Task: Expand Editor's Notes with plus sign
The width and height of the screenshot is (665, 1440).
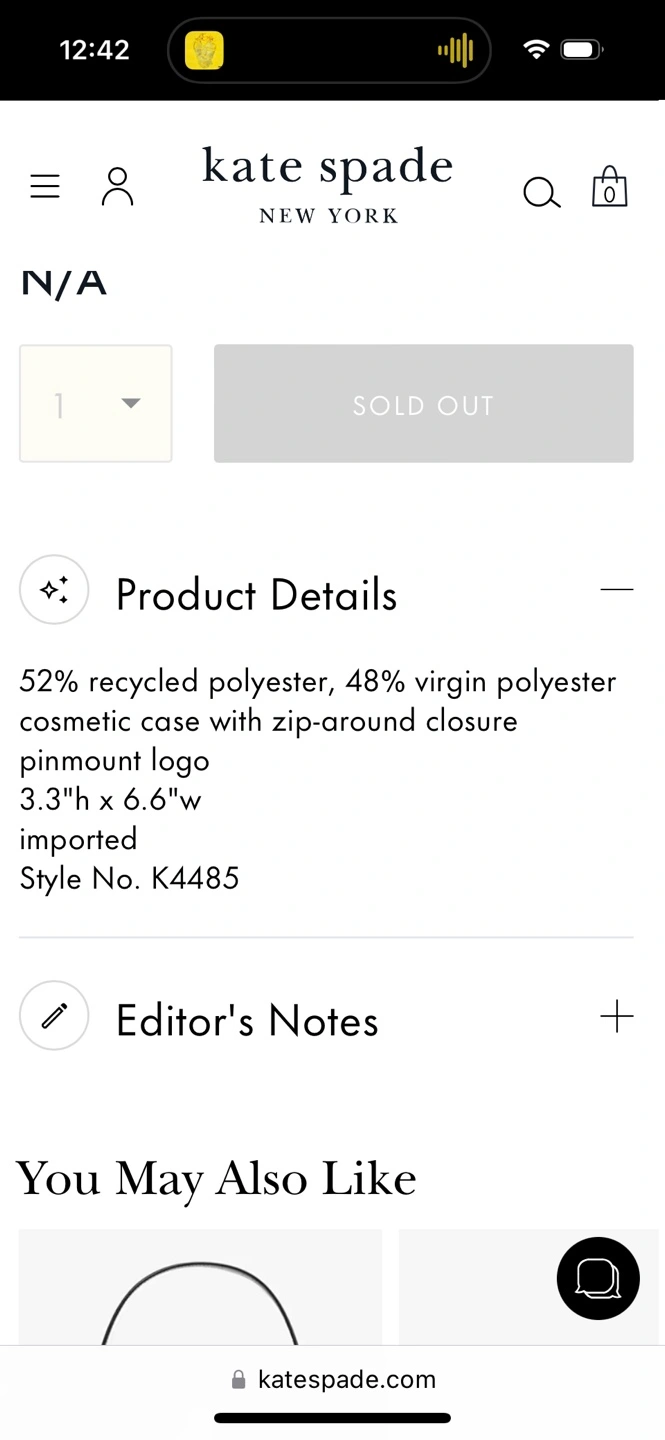Action: coord(617,1016)
